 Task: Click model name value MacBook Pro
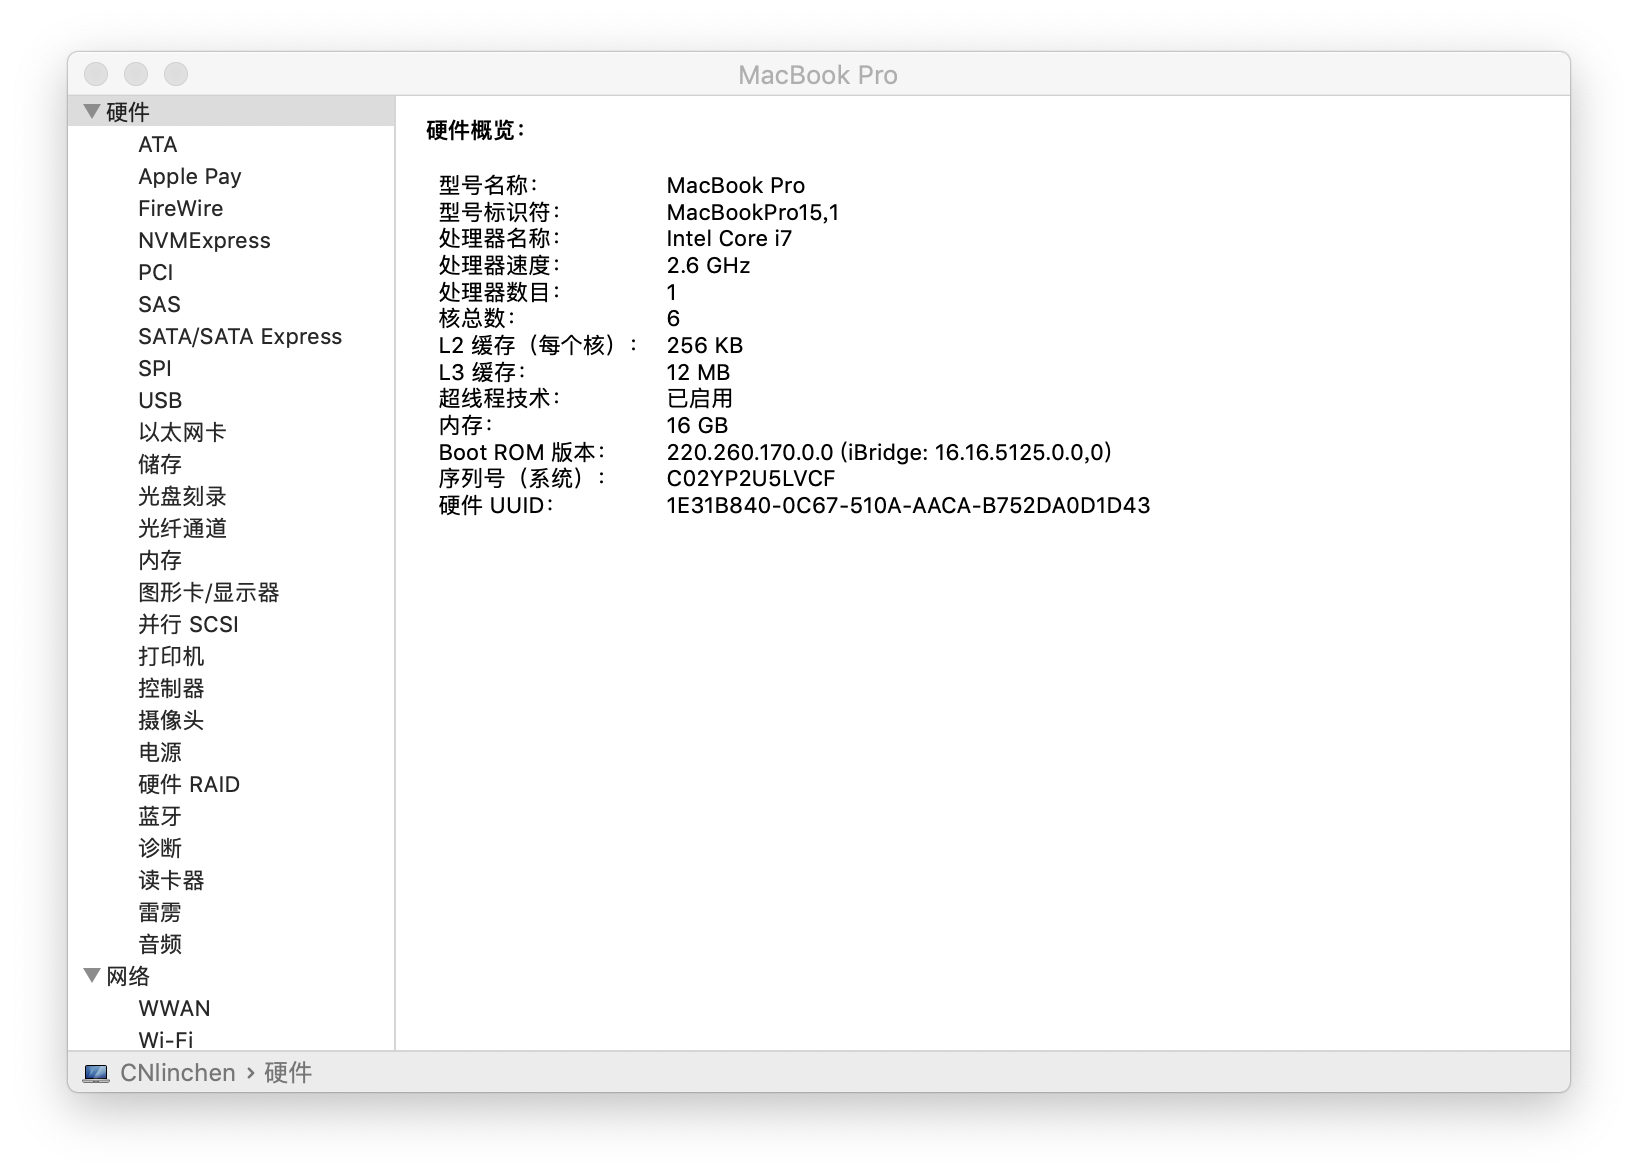(736, 185)
